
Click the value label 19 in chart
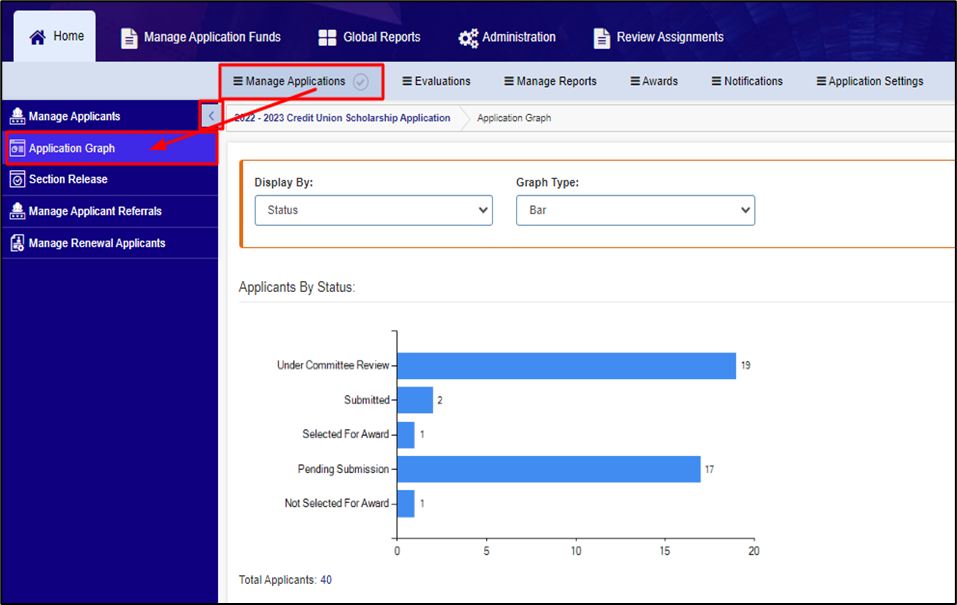click(x=745, y=366)
